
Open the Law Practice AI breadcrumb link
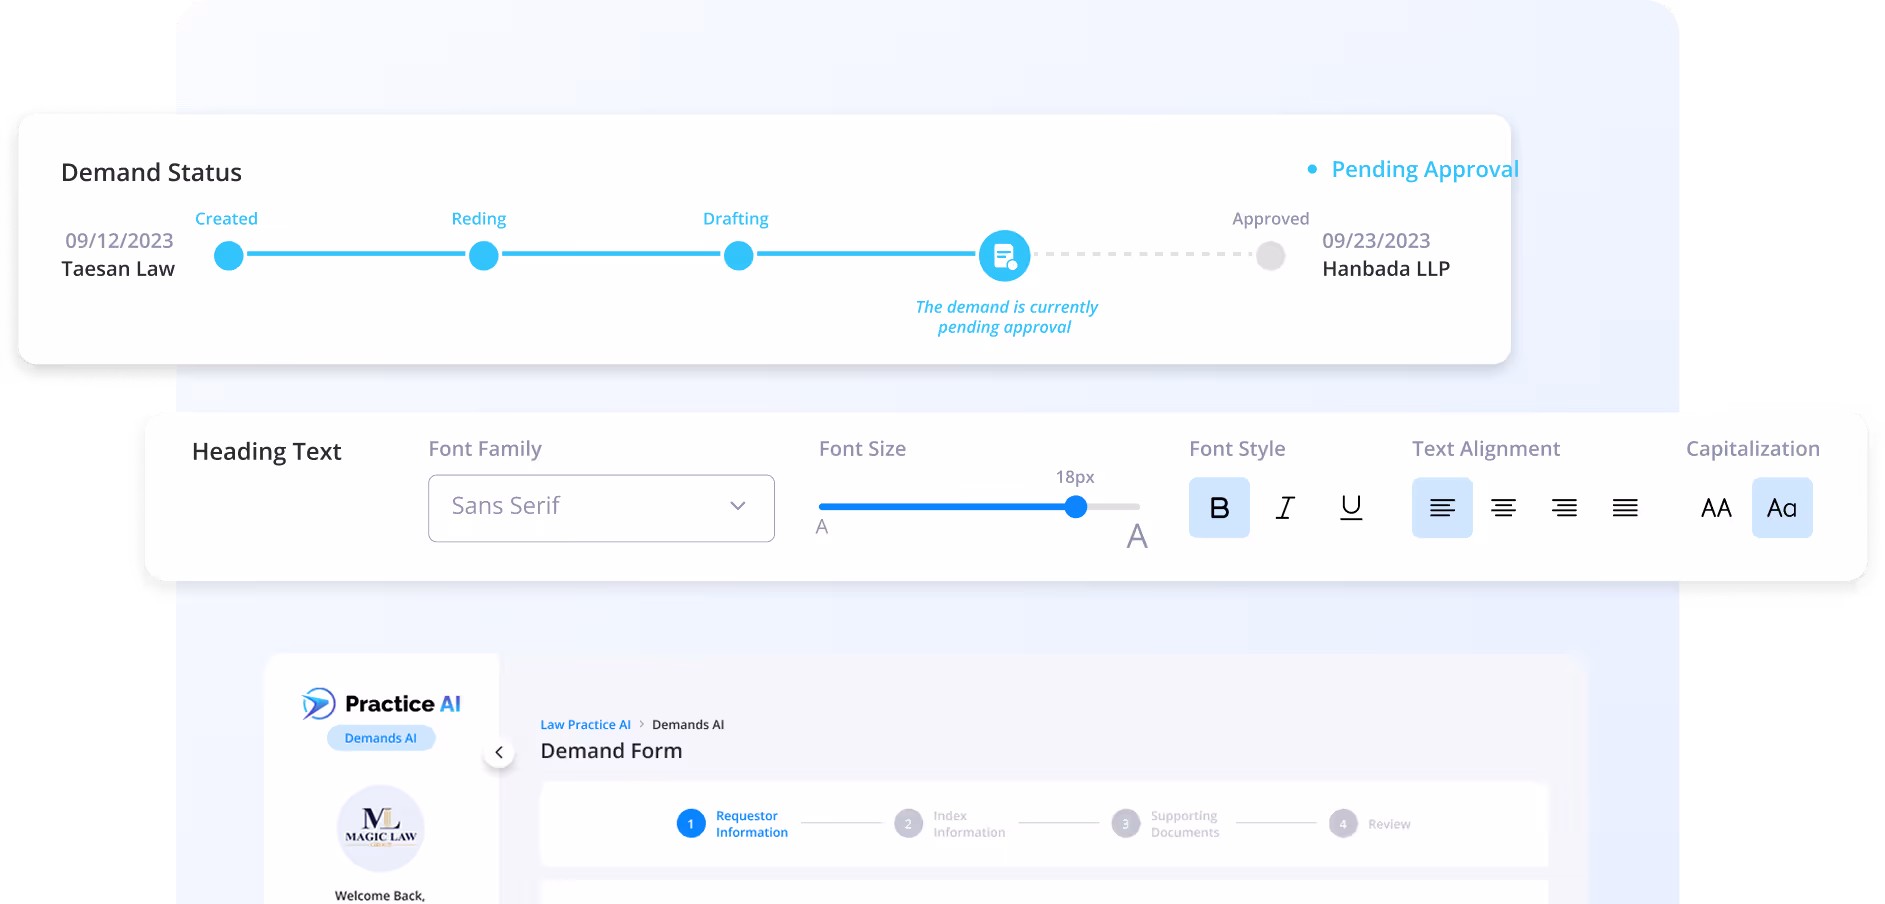585,724
